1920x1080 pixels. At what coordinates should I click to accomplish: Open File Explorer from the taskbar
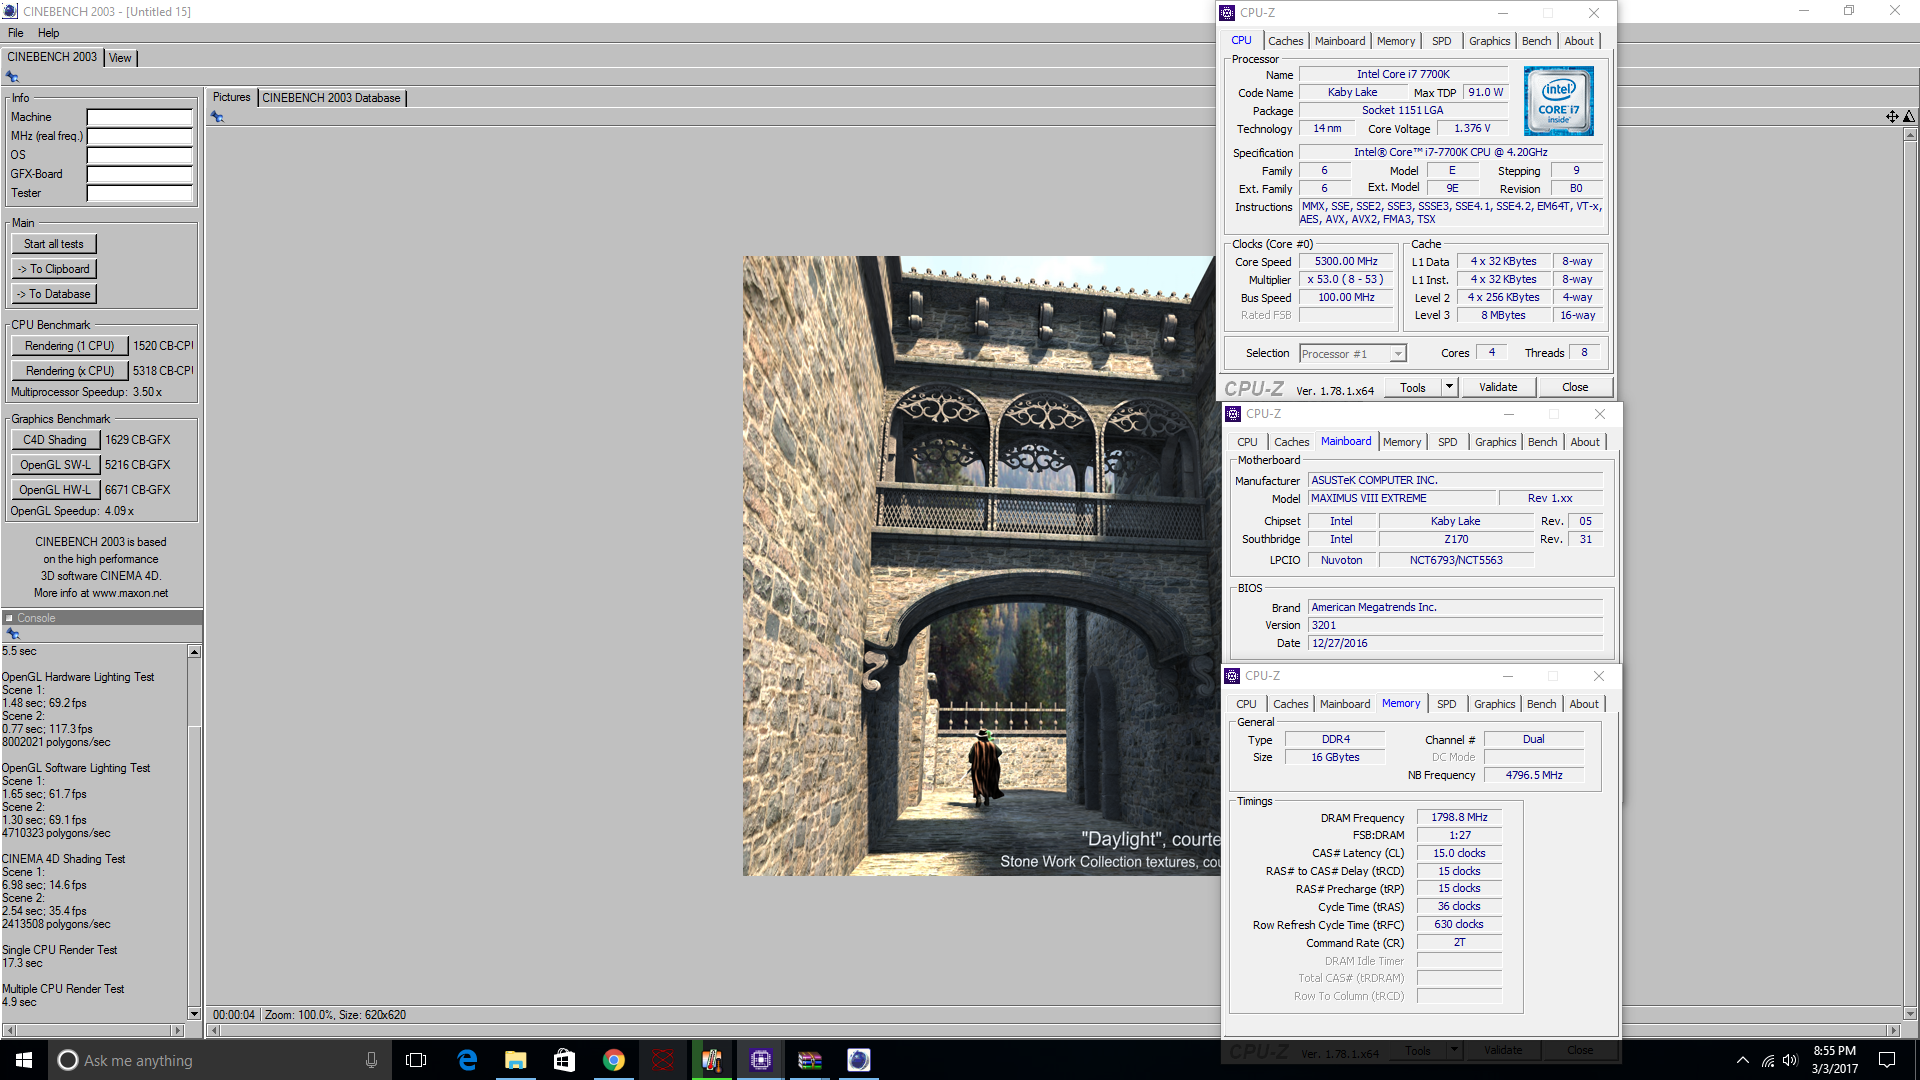tap(516, 1060)
